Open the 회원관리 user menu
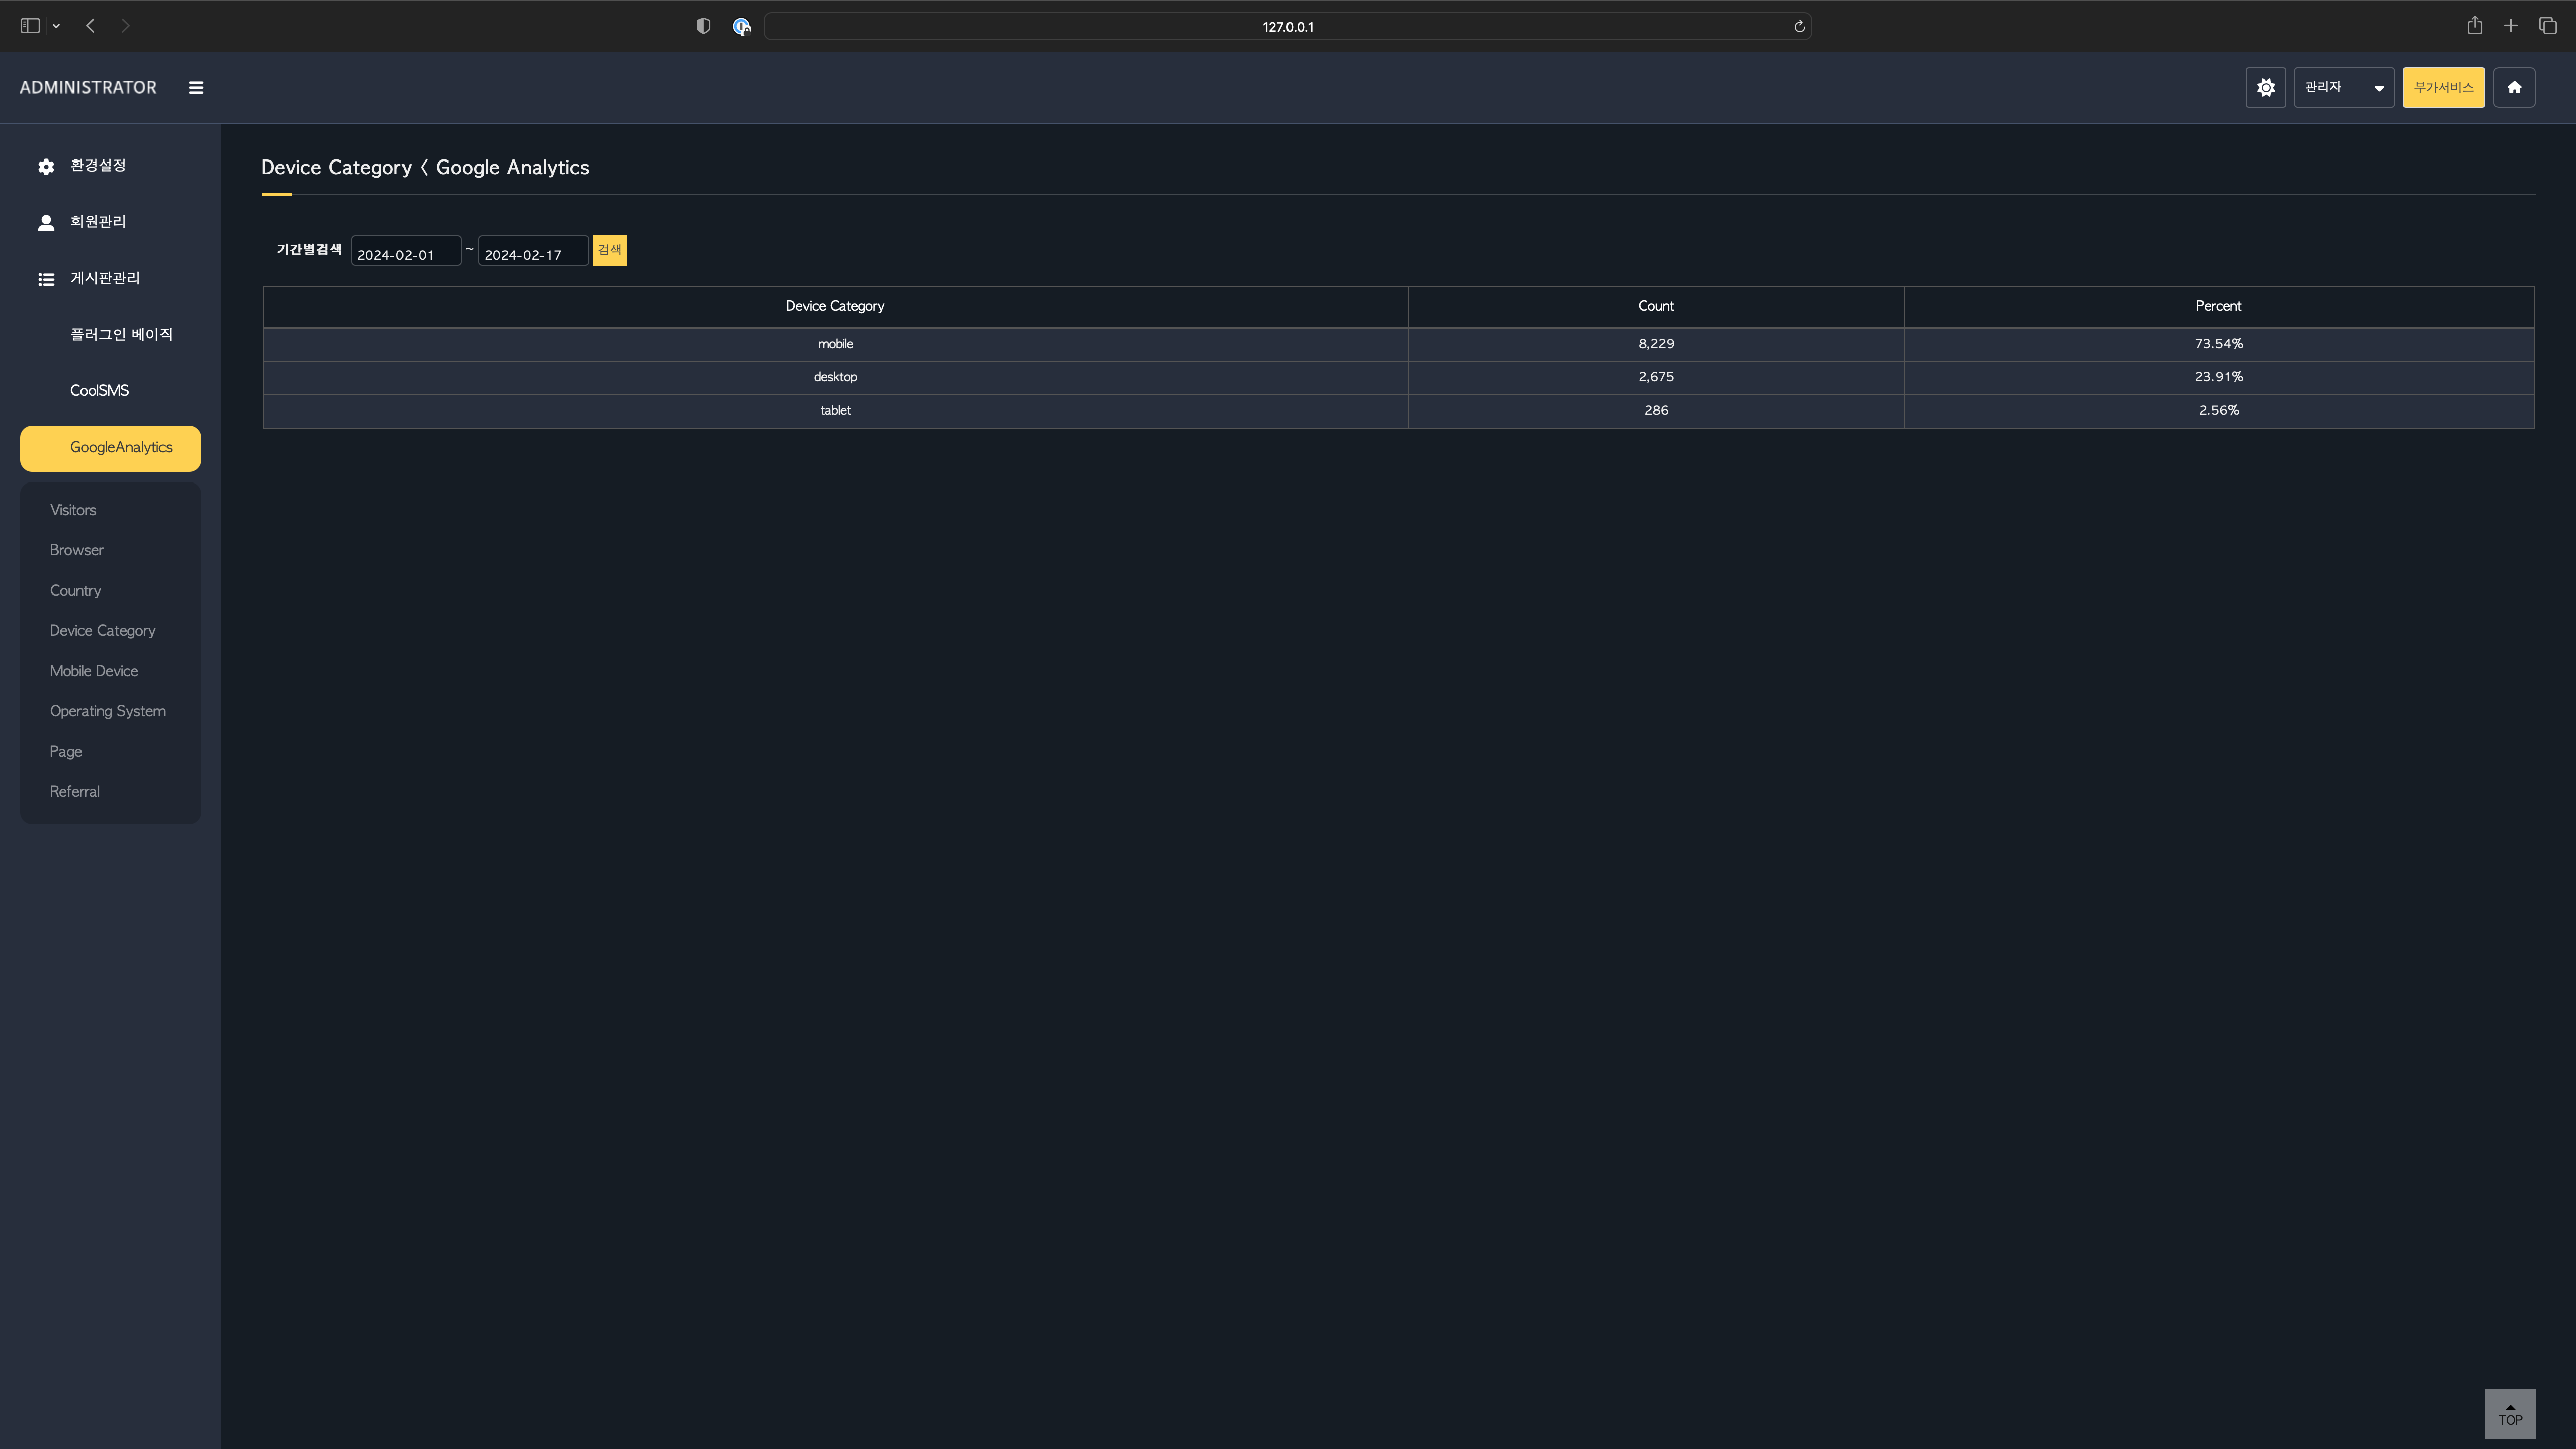The height and width of the screenshot is (1449, 2576). (x=97, y=222)
